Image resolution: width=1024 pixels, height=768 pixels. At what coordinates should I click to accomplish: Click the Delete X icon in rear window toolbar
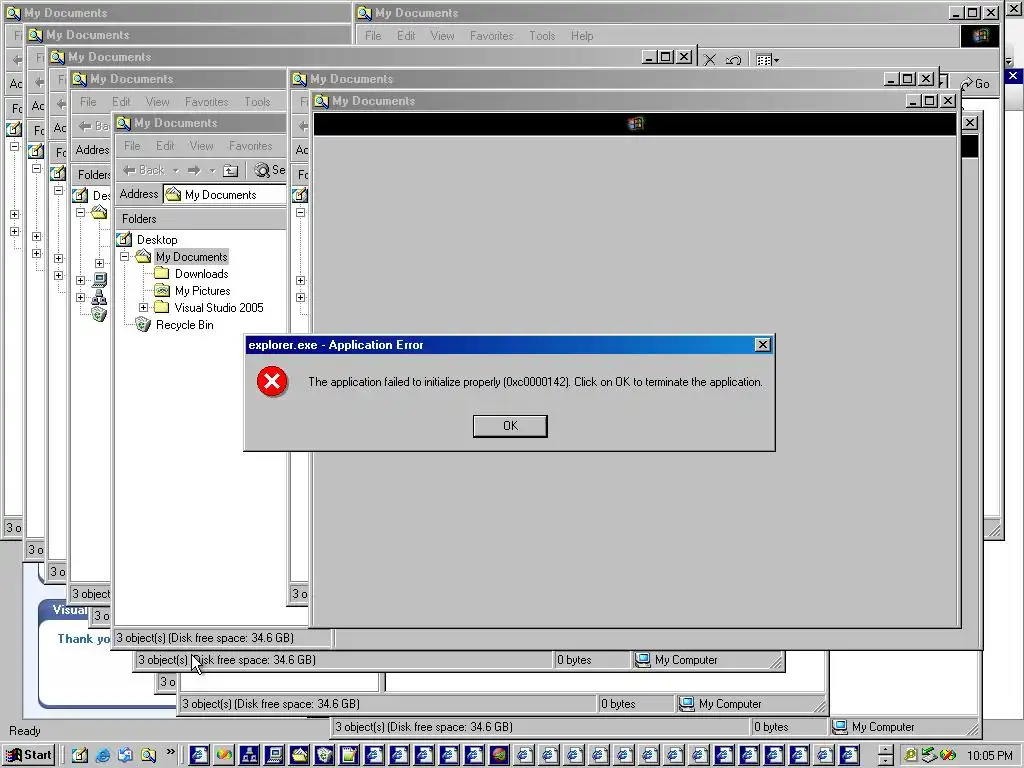710,60
